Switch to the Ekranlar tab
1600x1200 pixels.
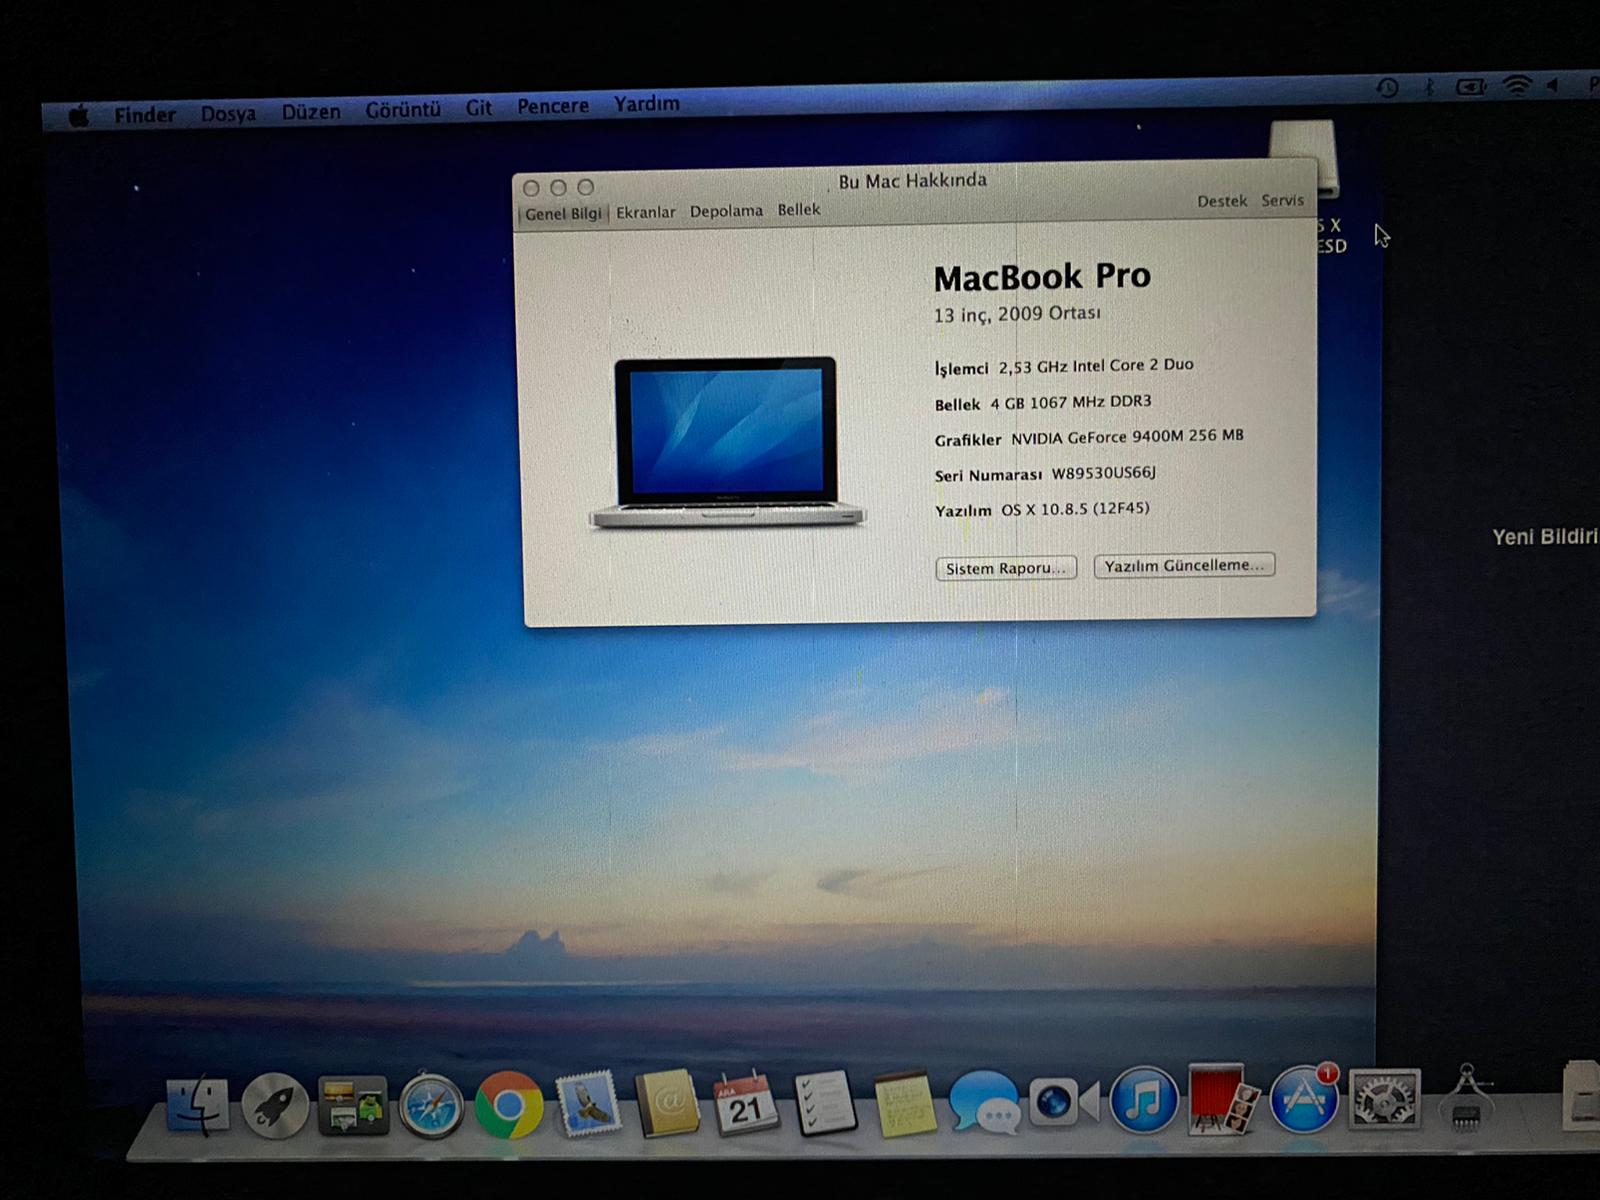click(x=646, y=212)
